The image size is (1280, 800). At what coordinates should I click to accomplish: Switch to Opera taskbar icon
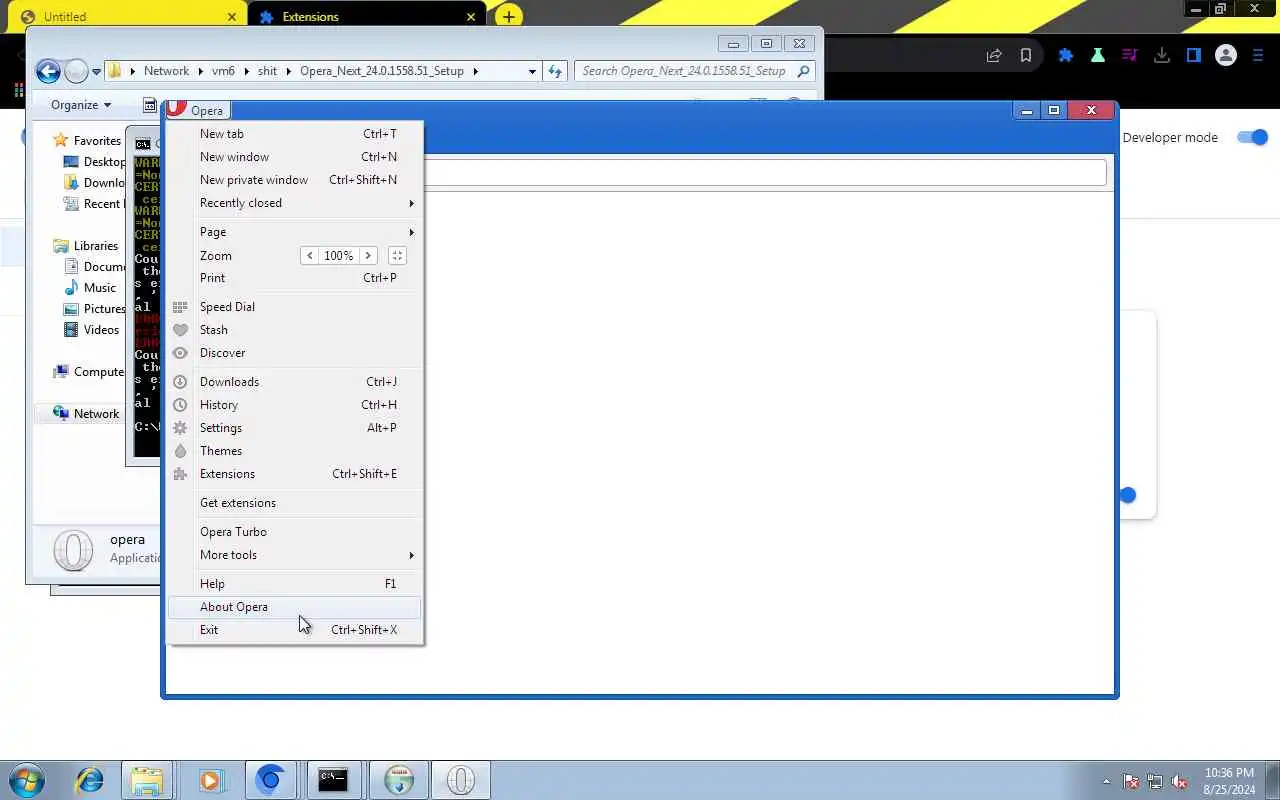[460, 780]
